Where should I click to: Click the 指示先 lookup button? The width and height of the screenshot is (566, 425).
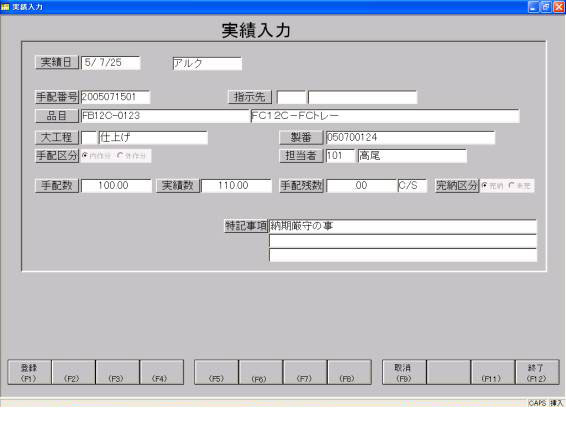click(x=250, y=97)
